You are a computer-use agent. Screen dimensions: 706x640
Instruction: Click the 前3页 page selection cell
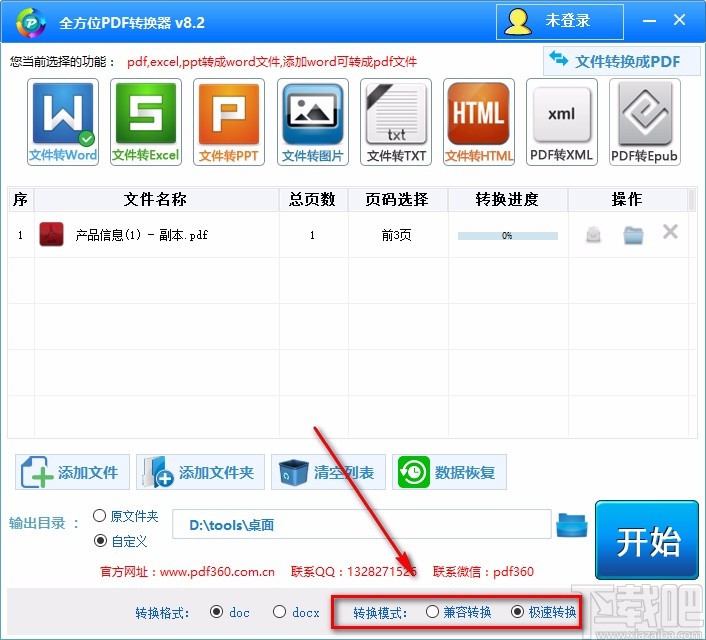pos(397,235)
